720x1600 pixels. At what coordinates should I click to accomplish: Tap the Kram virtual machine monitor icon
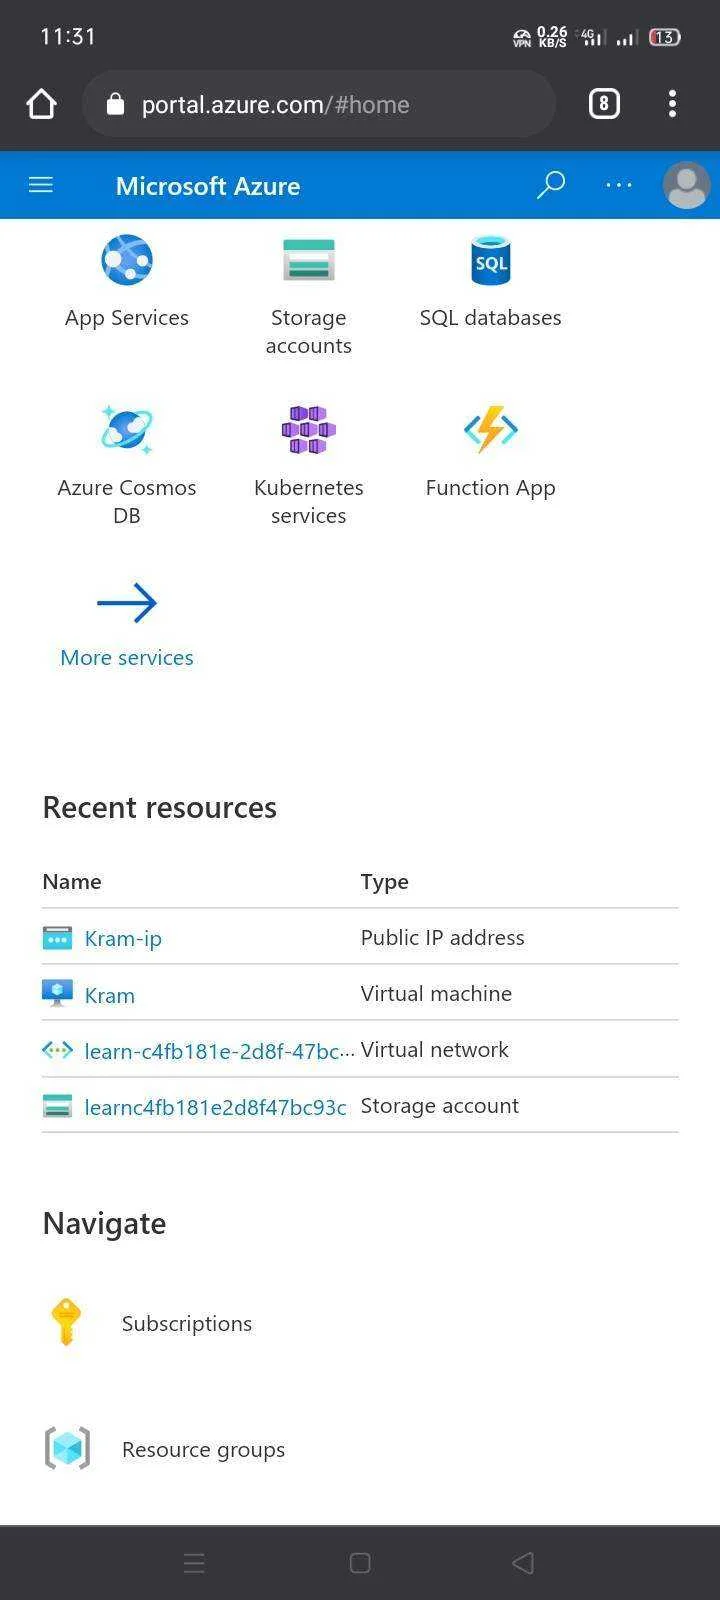[x=57, y=993]
